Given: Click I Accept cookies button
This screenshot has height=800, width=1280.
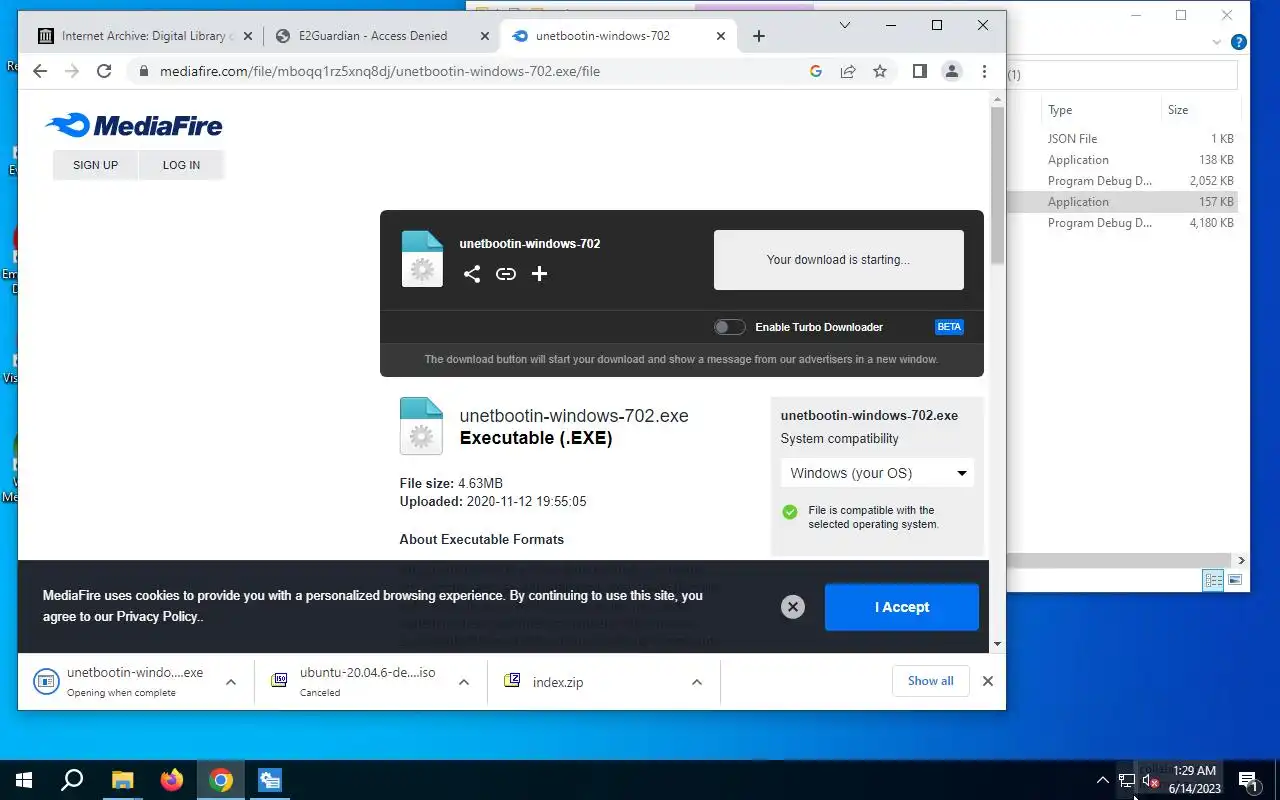Looking at the screenshot, I should 902,607.
